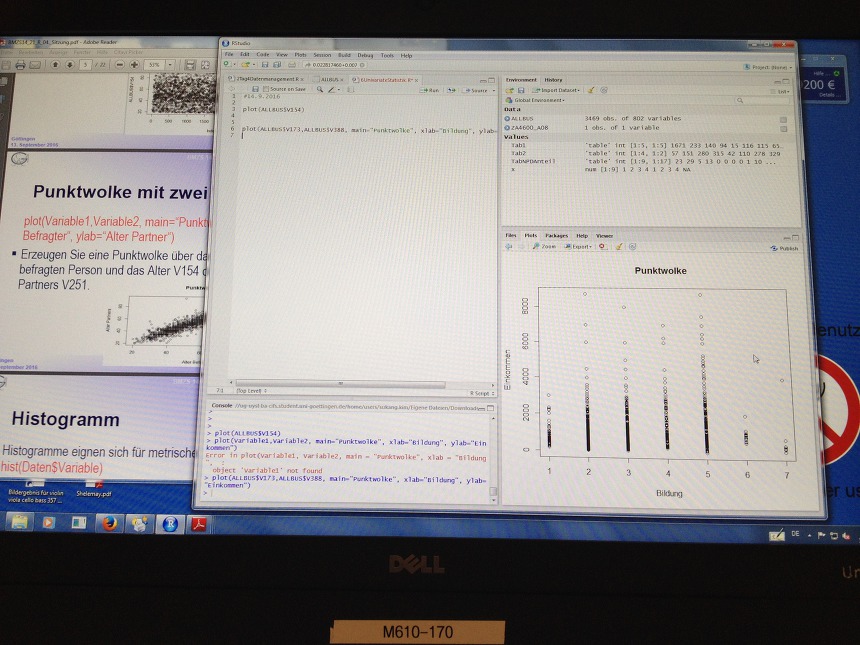Viewport: 860px width, 645px height.
Task: Open the R Script file type dropdown
Action: [x=482, y=393]
